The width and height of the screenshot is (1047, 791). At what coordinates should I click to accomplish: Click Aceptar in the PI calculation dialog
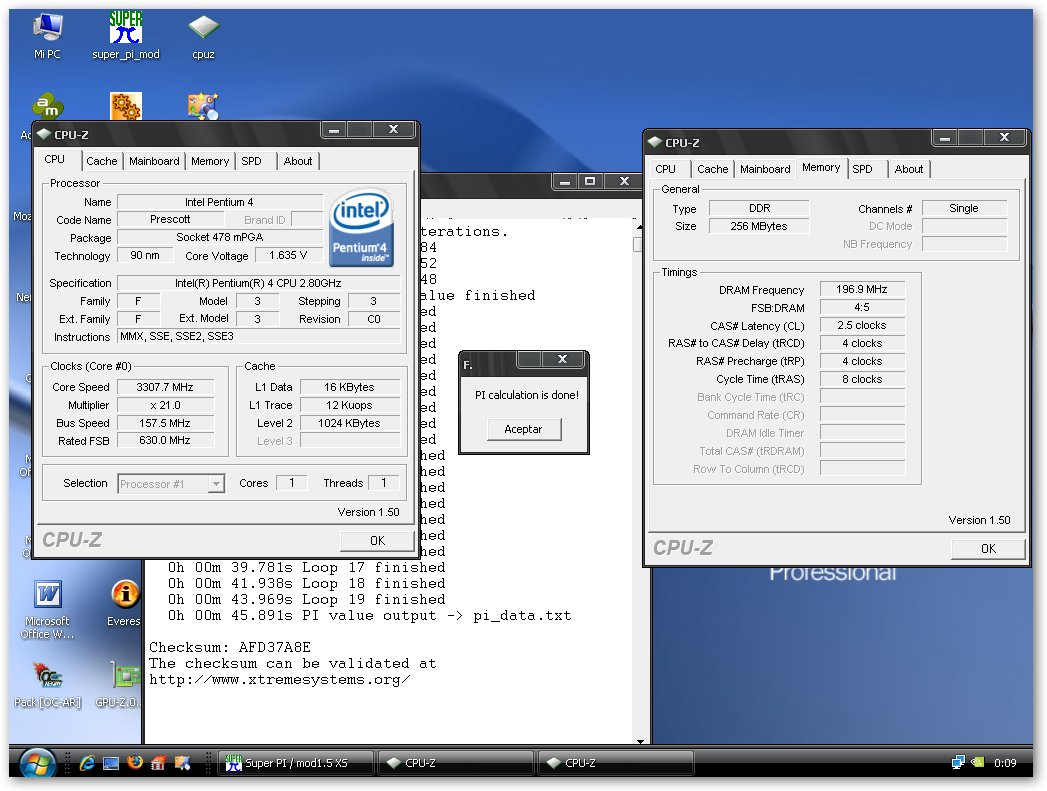[524, 429]
